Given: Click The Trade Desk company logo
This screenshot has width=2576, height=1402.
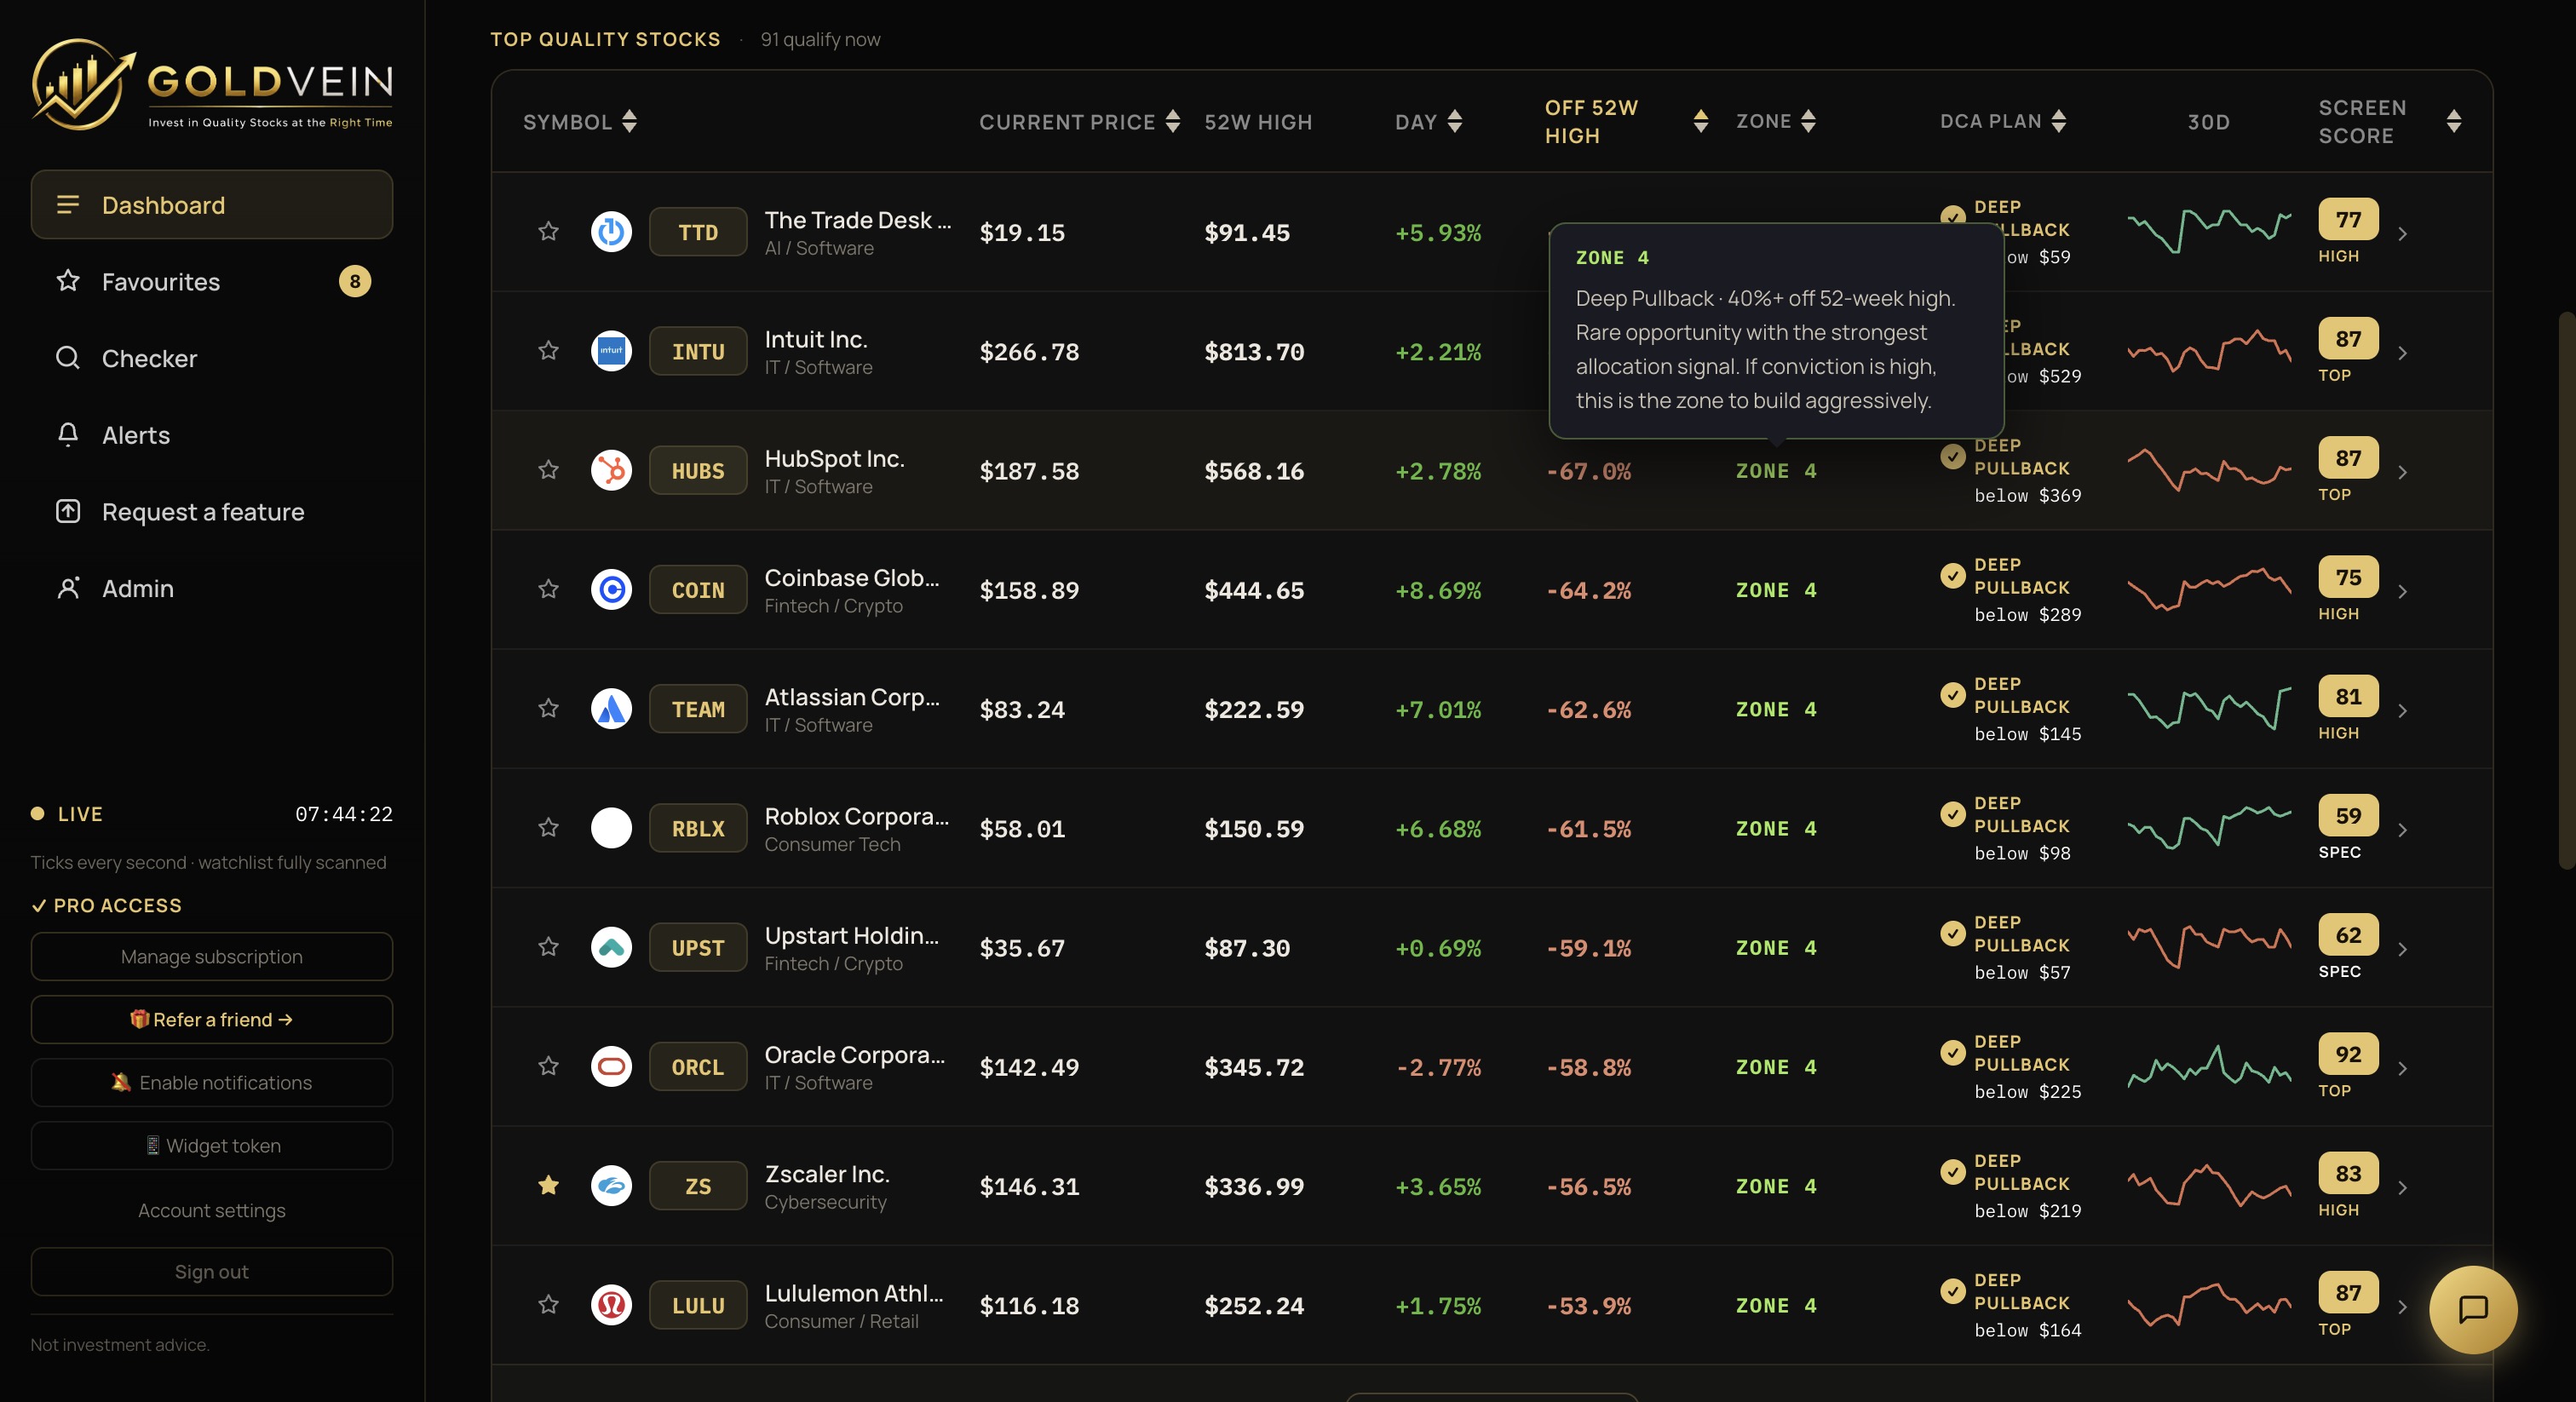Looking at the screenshot, I should (x=611, y=232).
